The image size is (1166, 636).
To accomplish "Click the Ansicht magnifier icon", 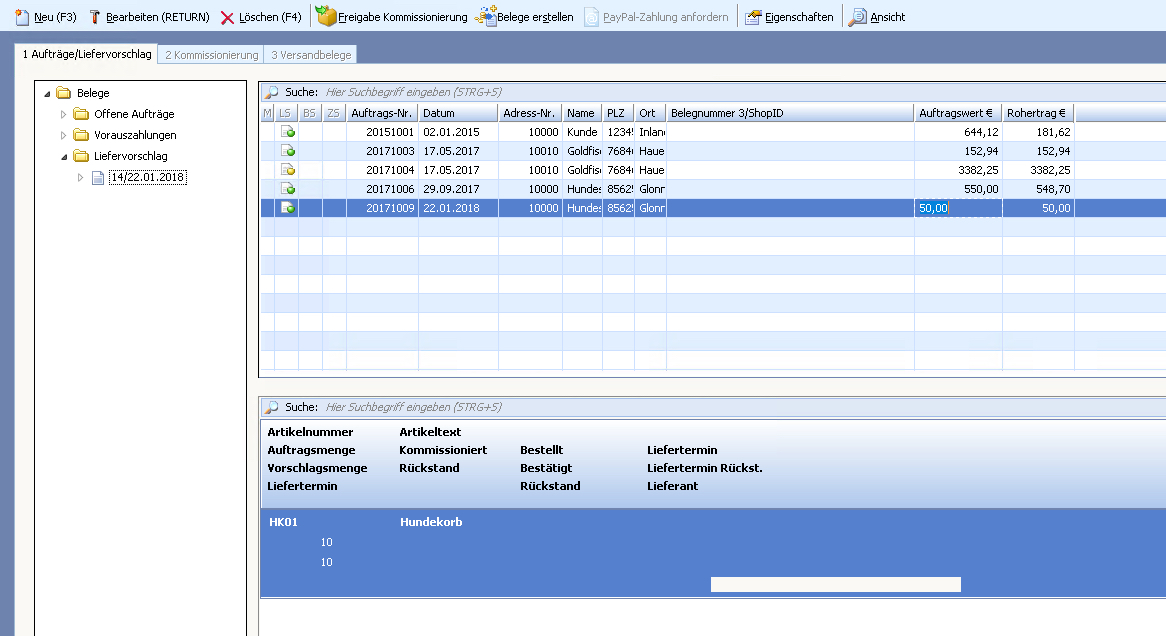I will click(x=858, y=17).
